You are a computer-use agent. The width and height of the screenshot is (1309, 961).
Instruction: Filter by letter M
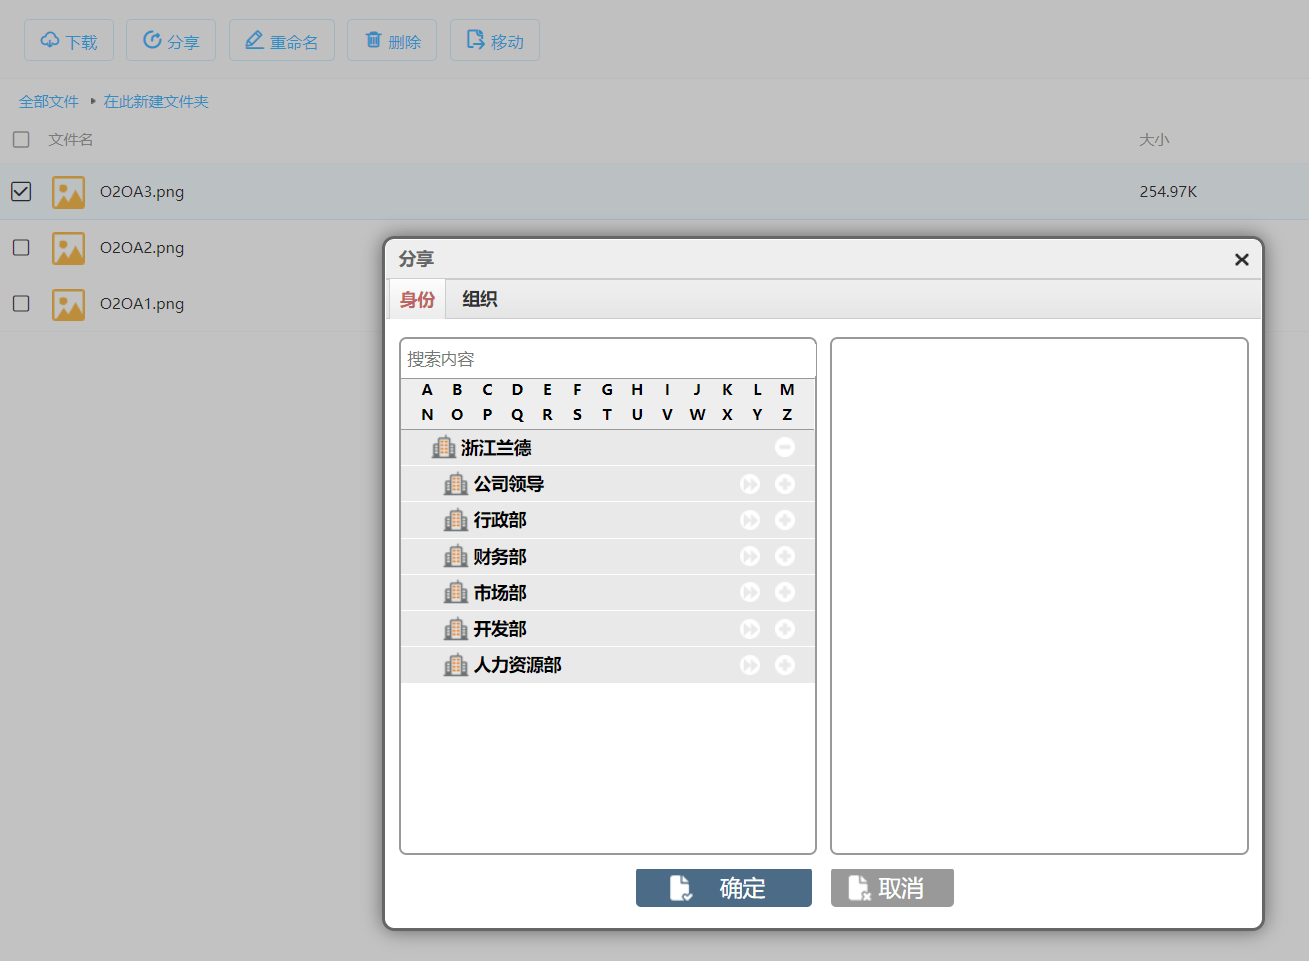tap(787, 390)
